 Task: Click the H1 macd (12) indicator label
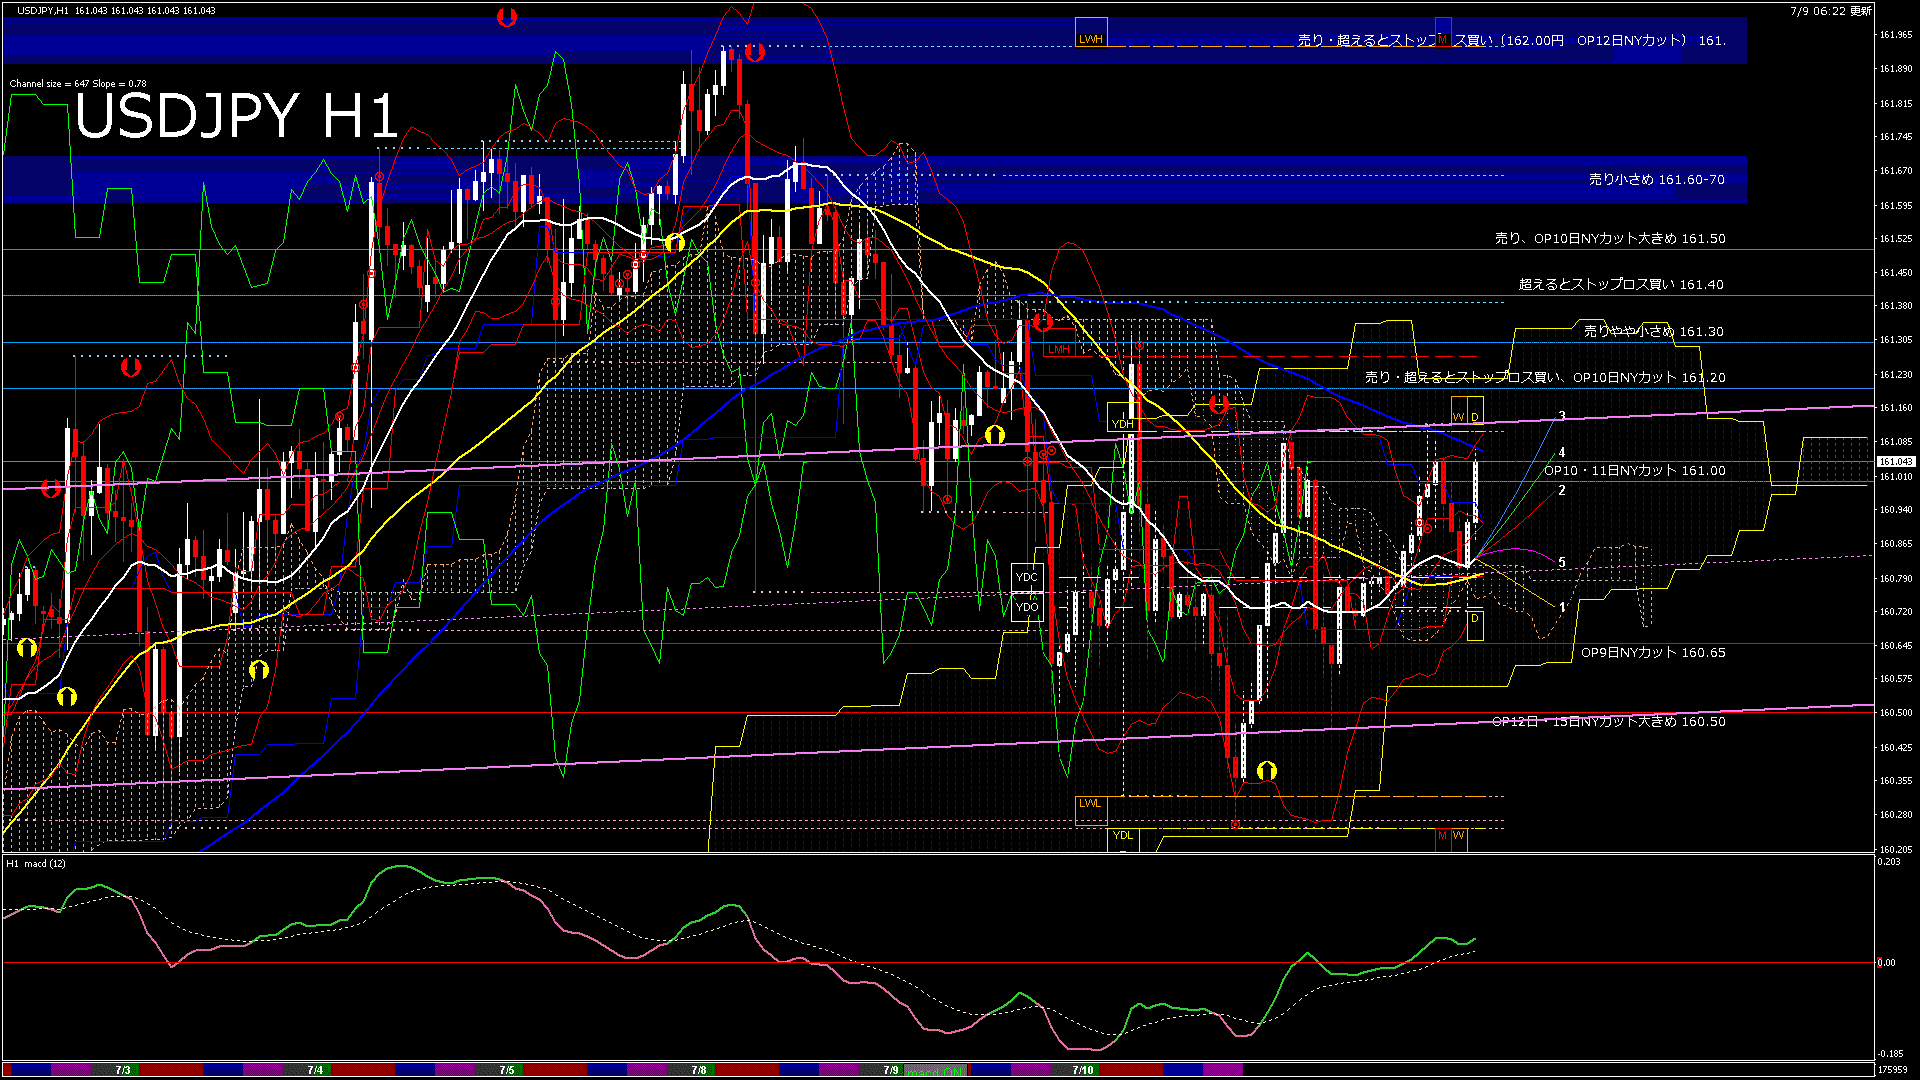click(36, 863)
